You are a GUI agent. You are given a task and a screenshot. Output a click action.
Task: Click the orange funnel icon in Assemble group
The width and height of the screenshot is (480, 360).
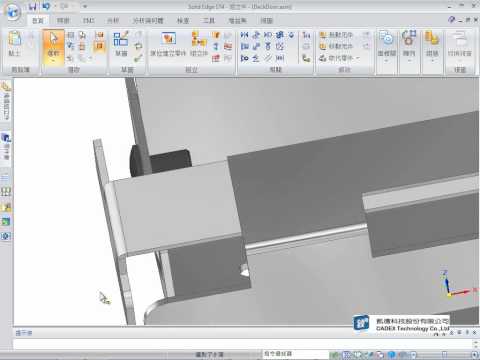coord(216,35)
